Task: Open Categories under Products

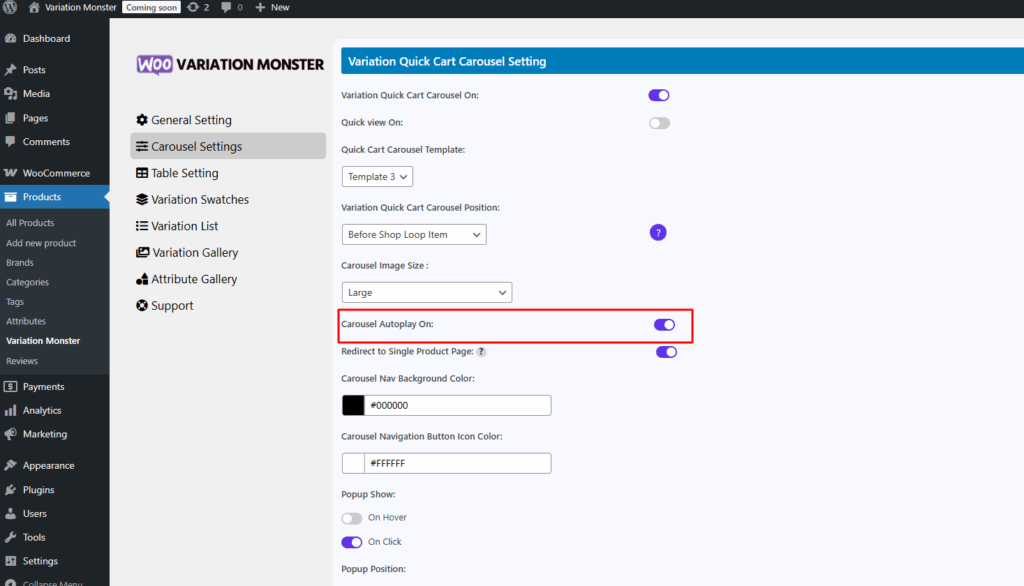Action: point(27,282)
